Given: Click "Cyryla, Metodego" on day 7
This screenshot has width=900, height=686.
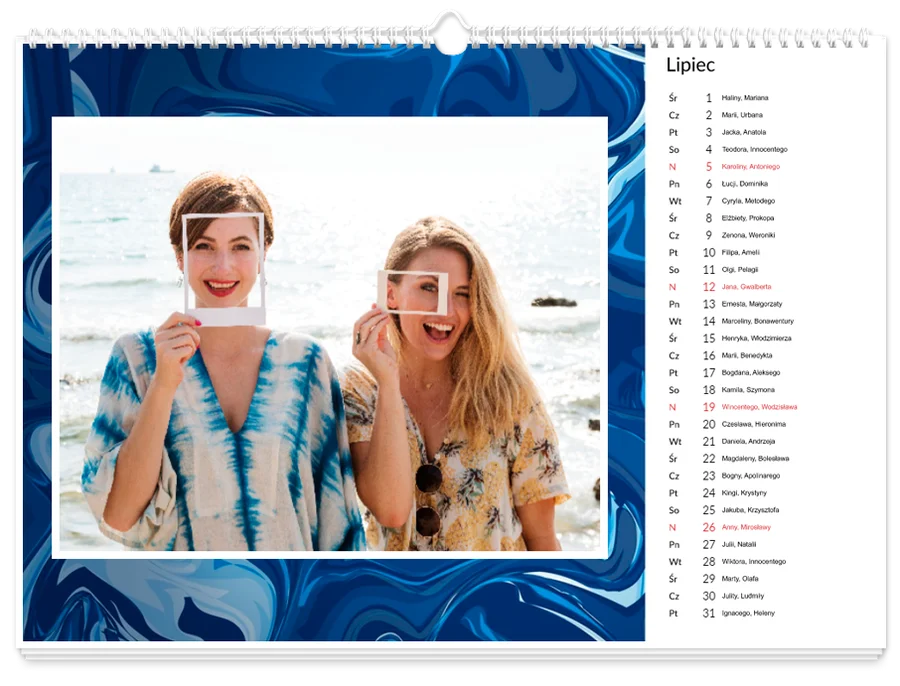Looking at the screenshot, I should click(748, 201).
